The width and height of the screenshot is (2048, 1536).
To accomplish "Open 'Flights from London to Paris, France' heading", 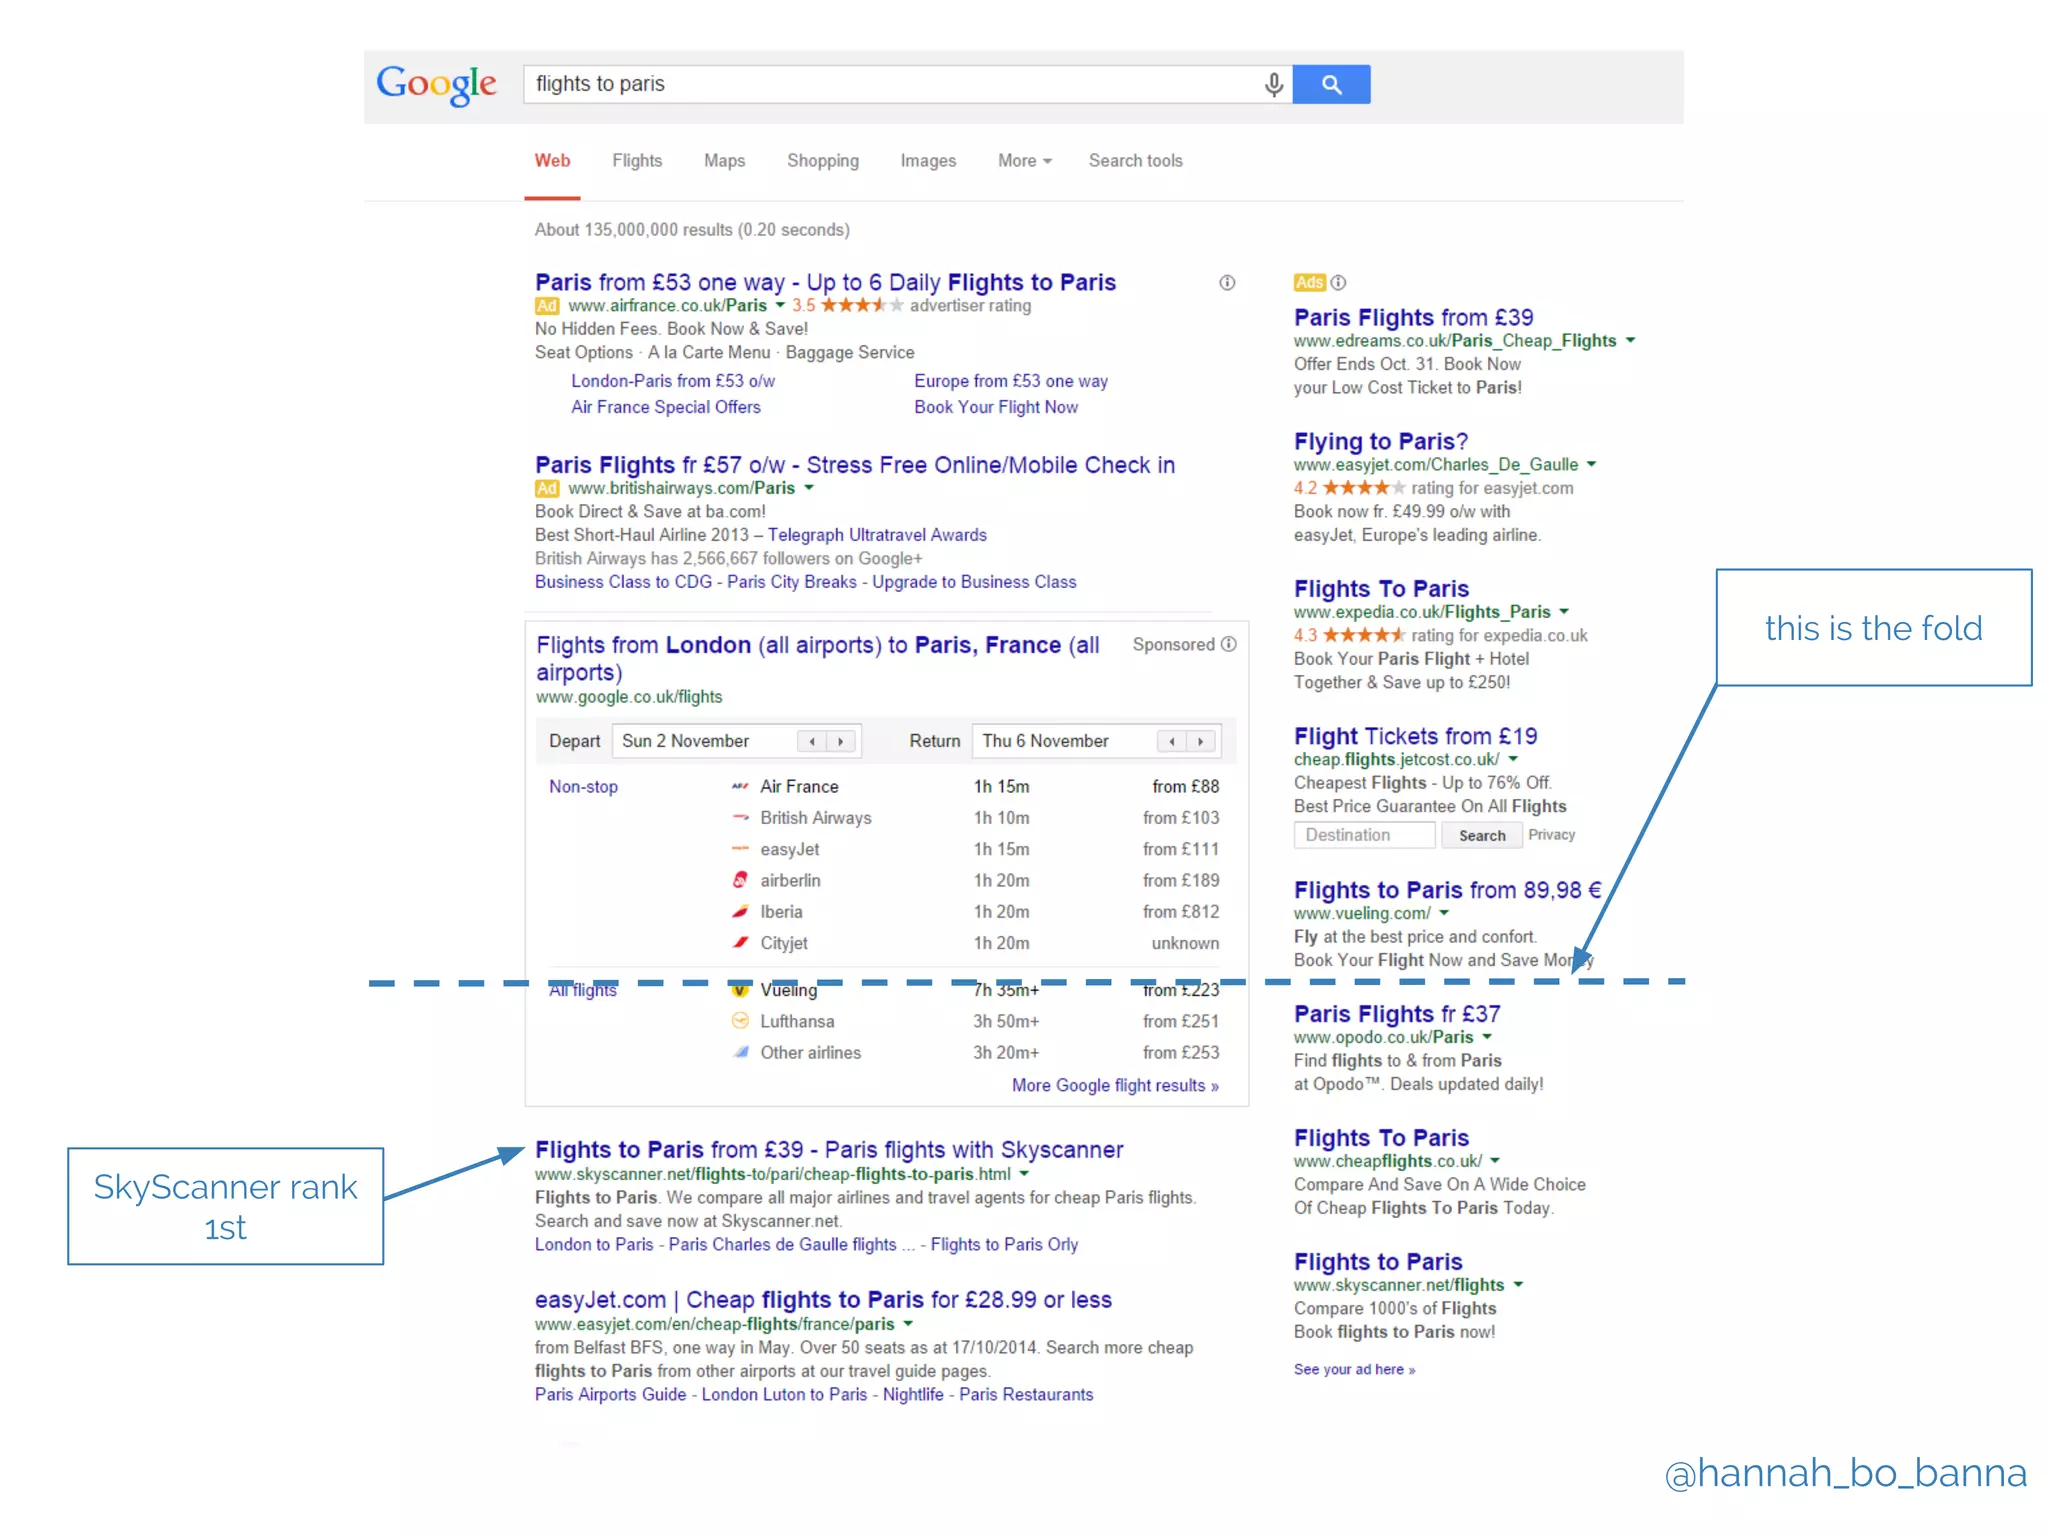I will [x=818, y=658].
